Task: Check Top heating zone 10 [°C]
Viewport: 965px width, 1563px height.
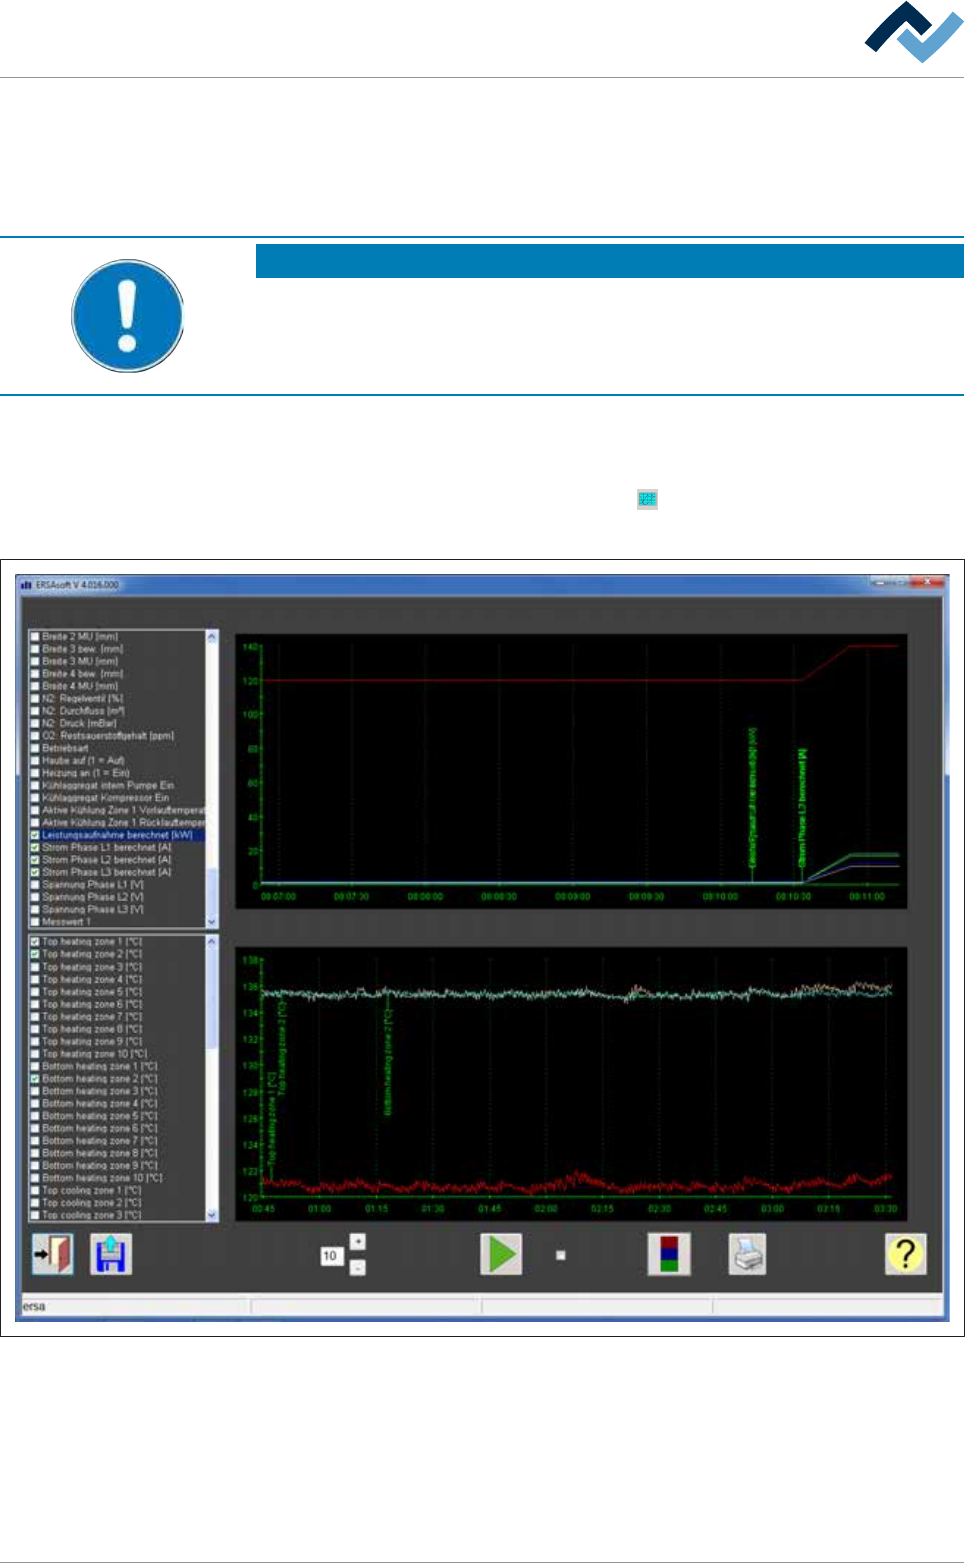Action: tap(36, 1054)
